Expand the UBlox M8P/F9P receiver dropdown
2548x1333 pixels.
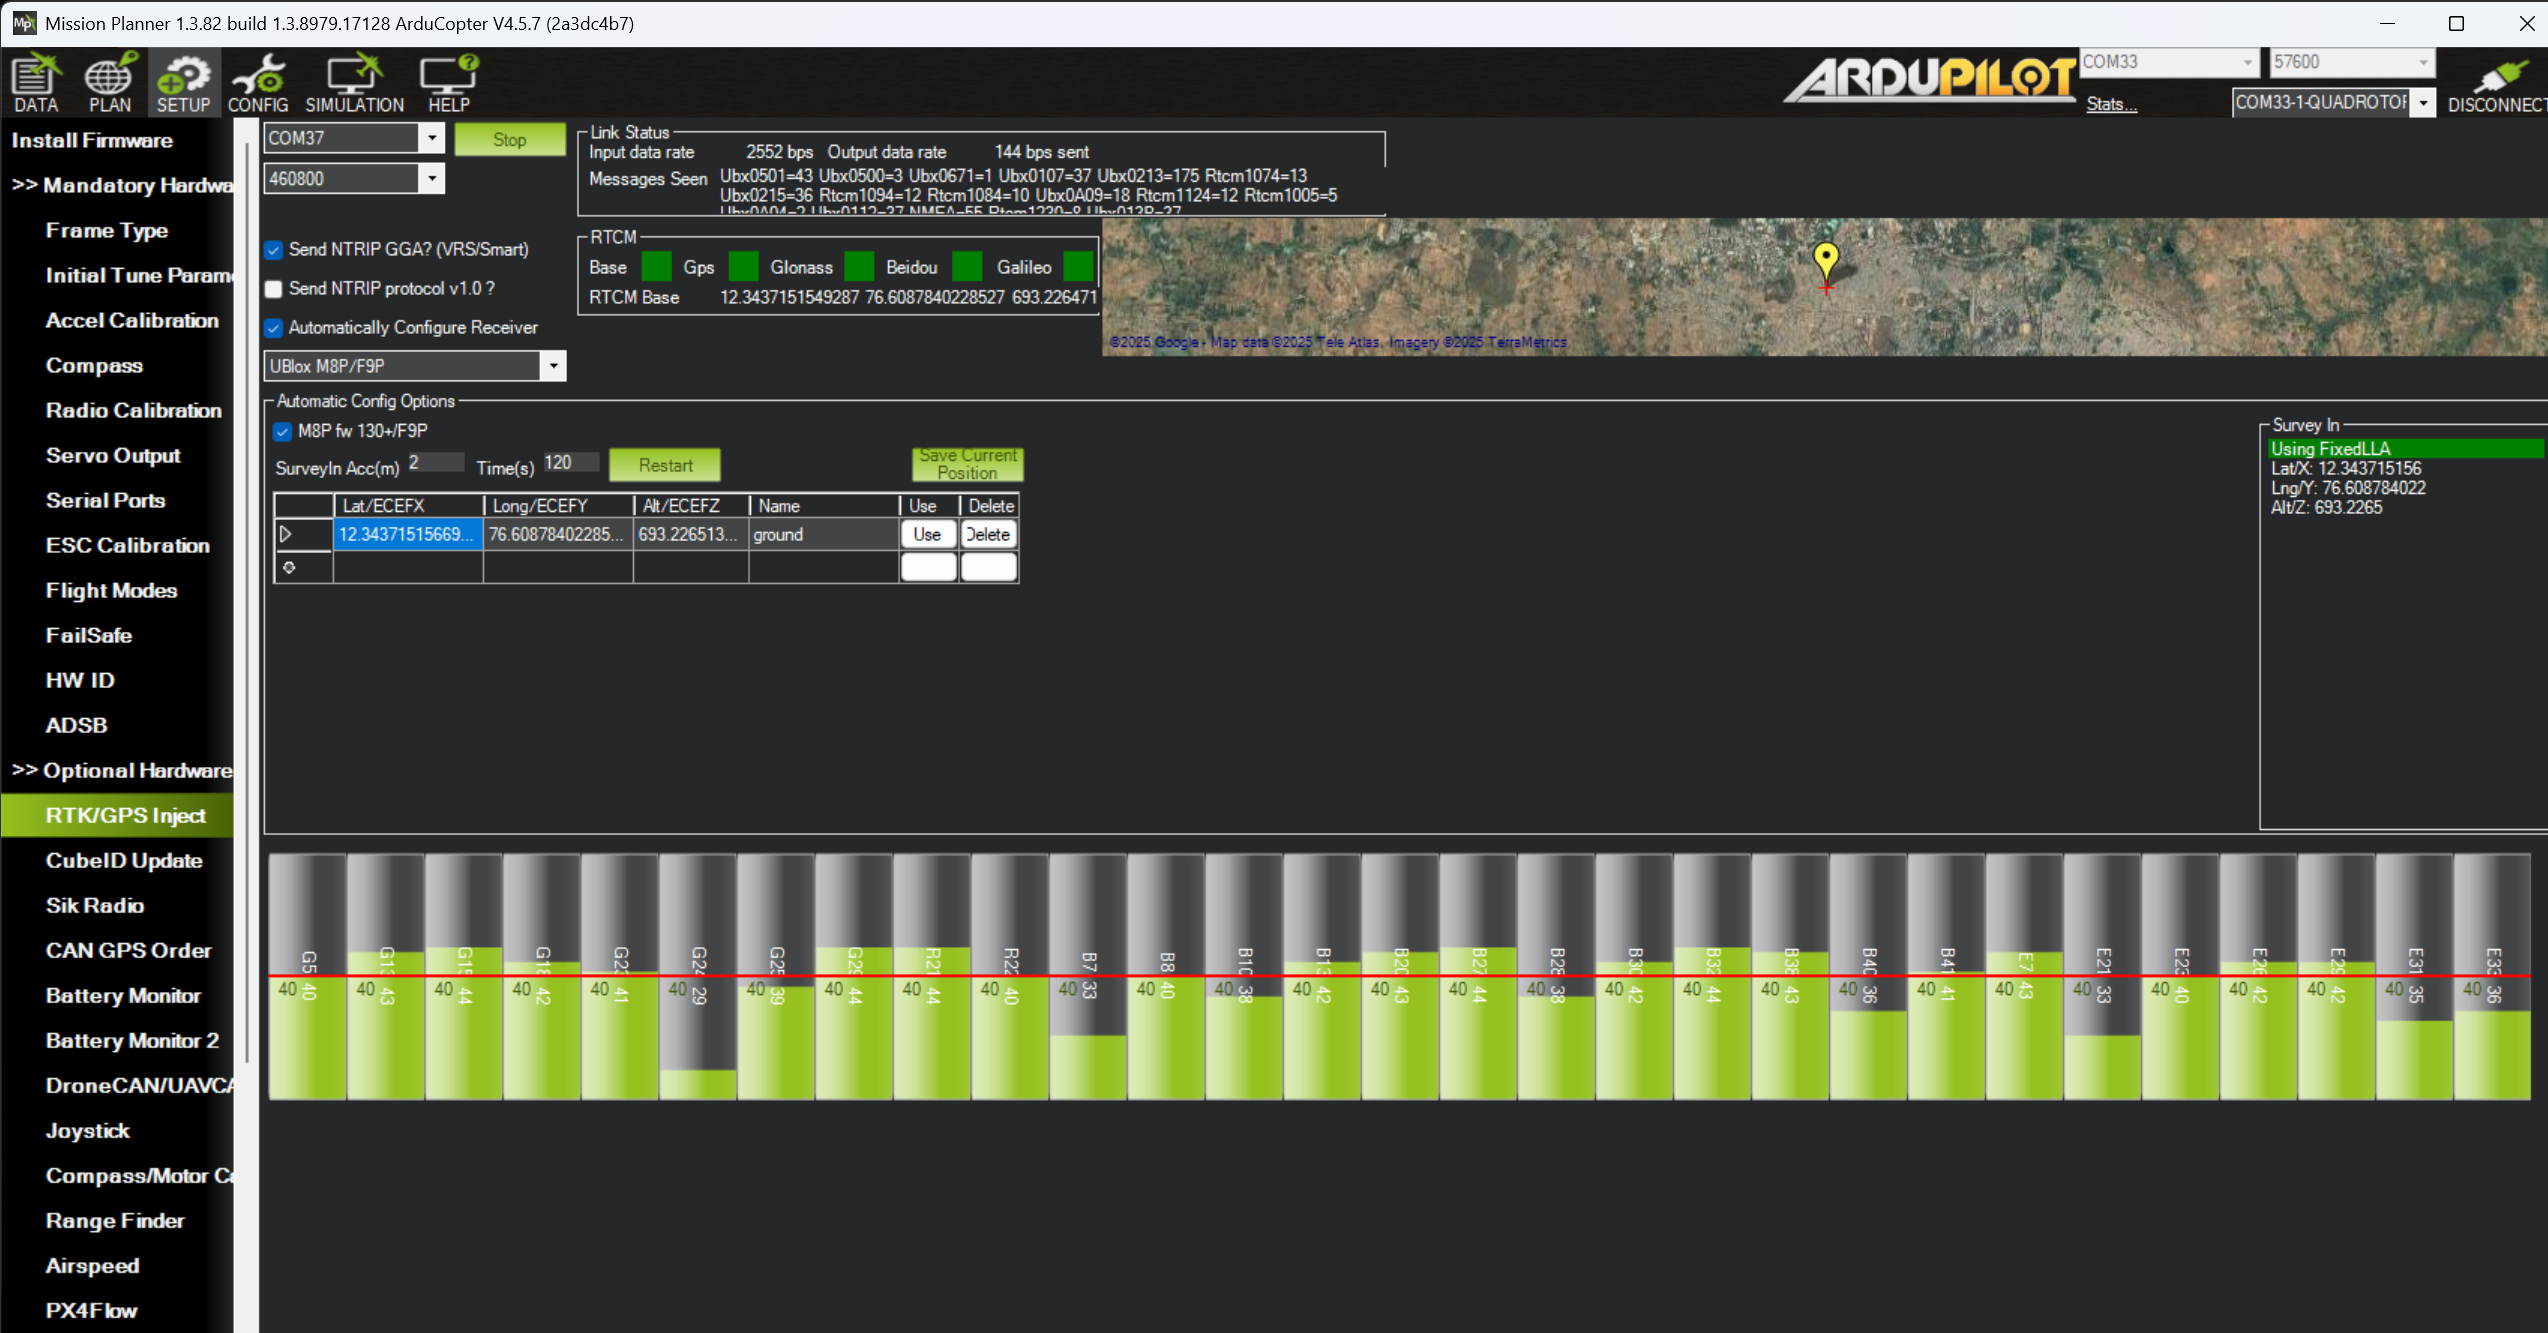[x=553, y=366]
